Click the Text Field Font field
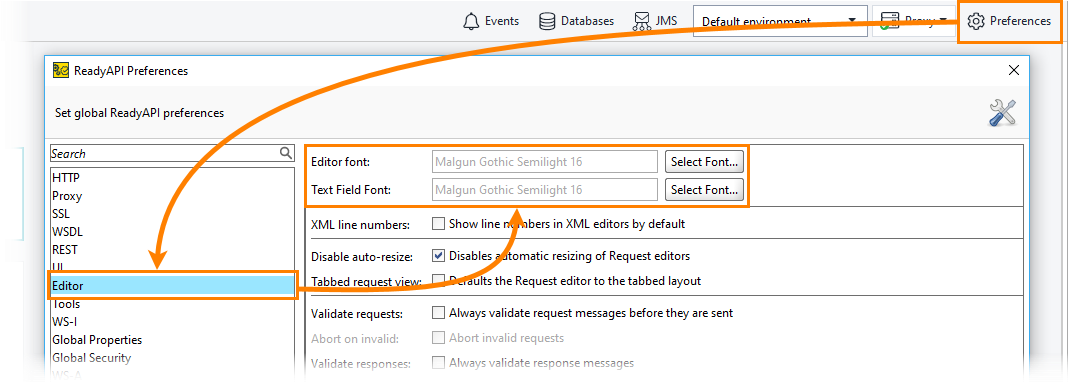The height and width of the screenshot is (383, 1070). tap(545, 189)
